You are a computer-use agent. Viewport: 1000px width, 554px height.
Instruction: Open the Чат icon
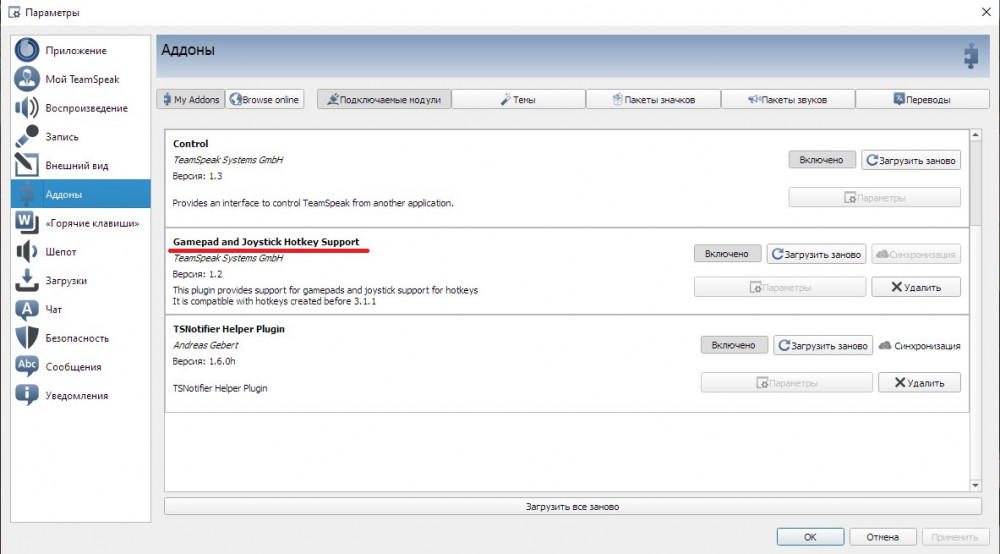[27, 309]
